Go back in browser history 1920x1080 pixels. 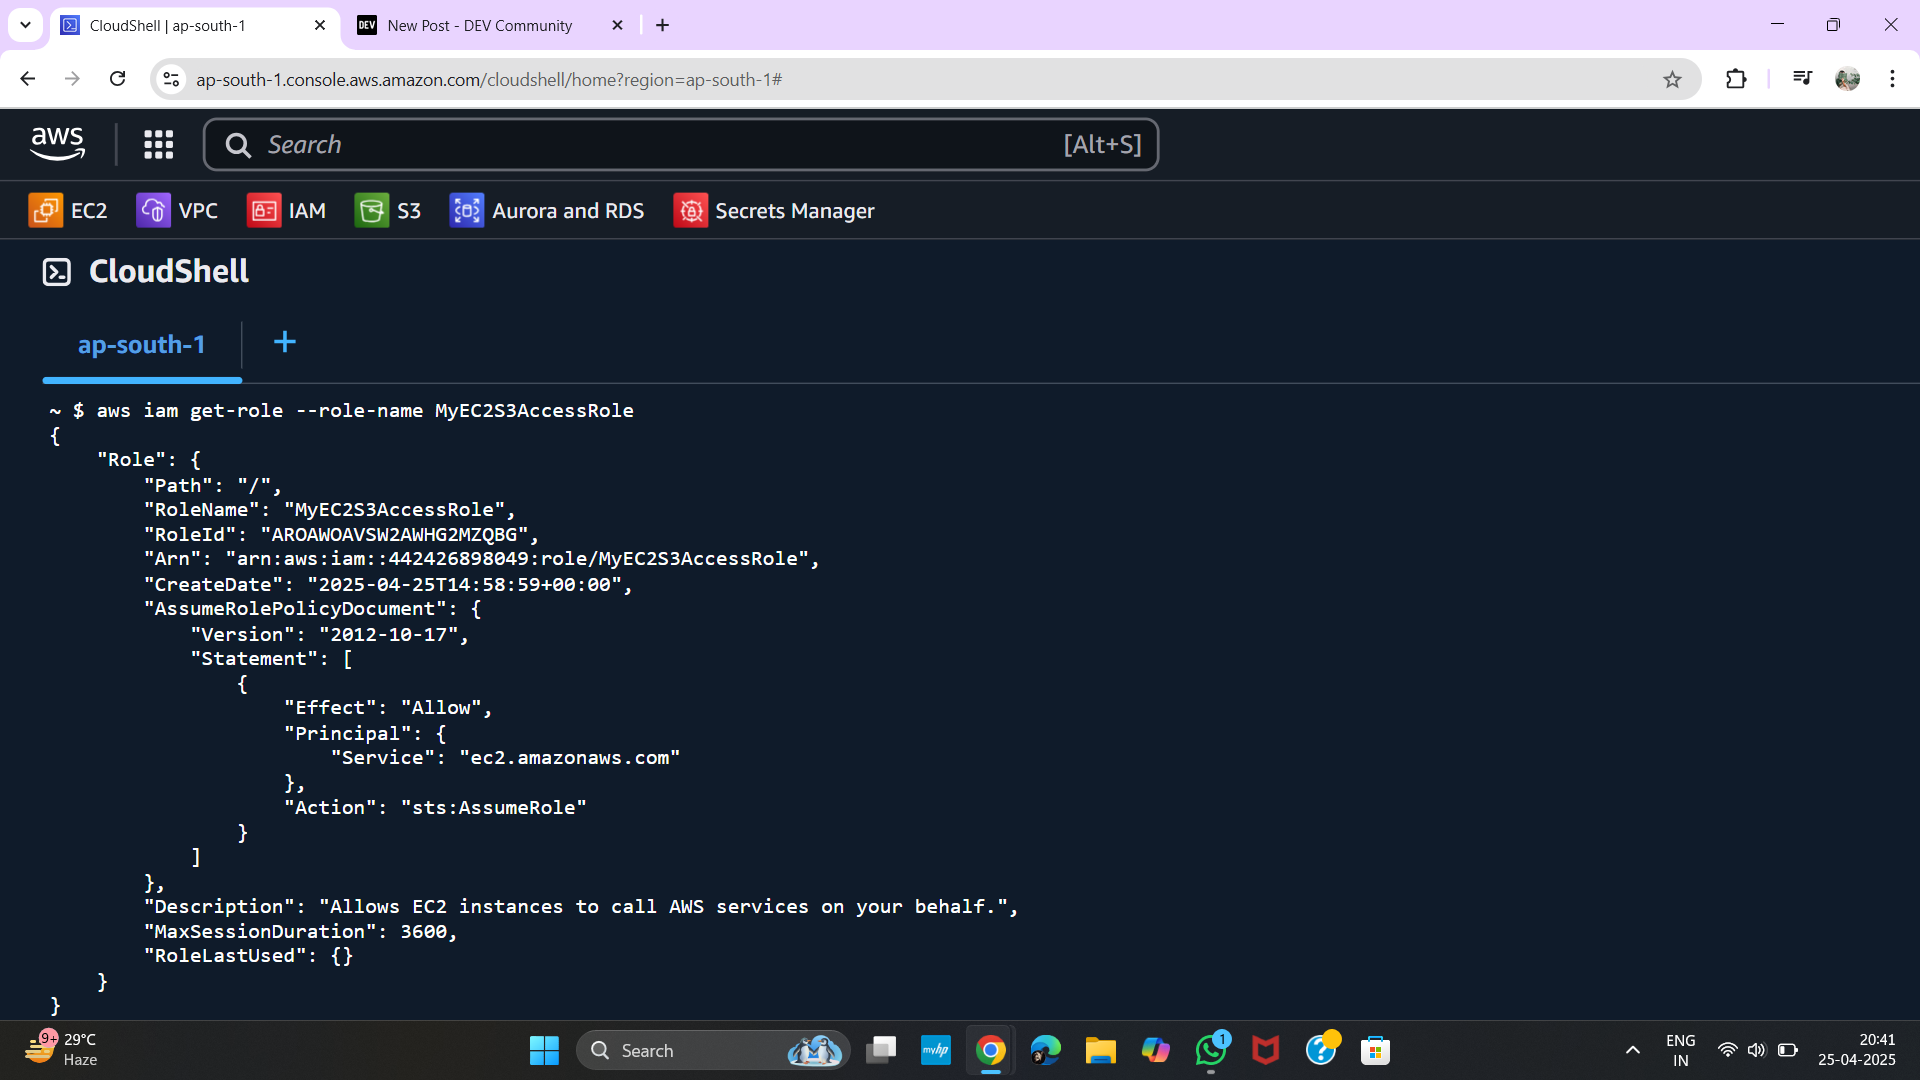(x=28, y=79)
